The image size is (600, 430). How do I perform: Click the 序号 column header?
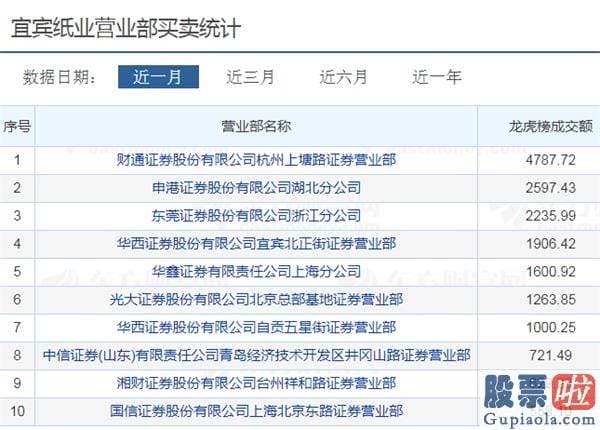17,126
